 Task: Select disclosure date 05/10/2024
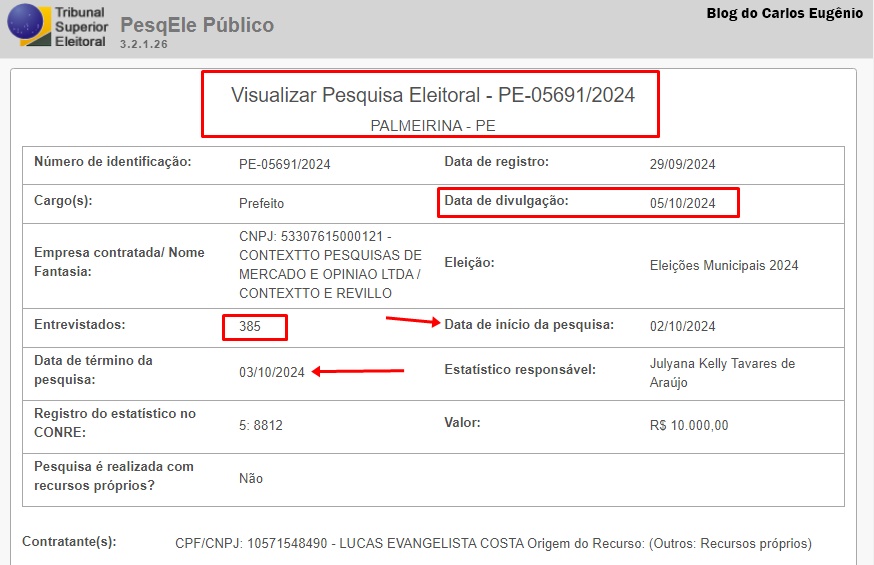pyautogui.click(x=682, y=203)
